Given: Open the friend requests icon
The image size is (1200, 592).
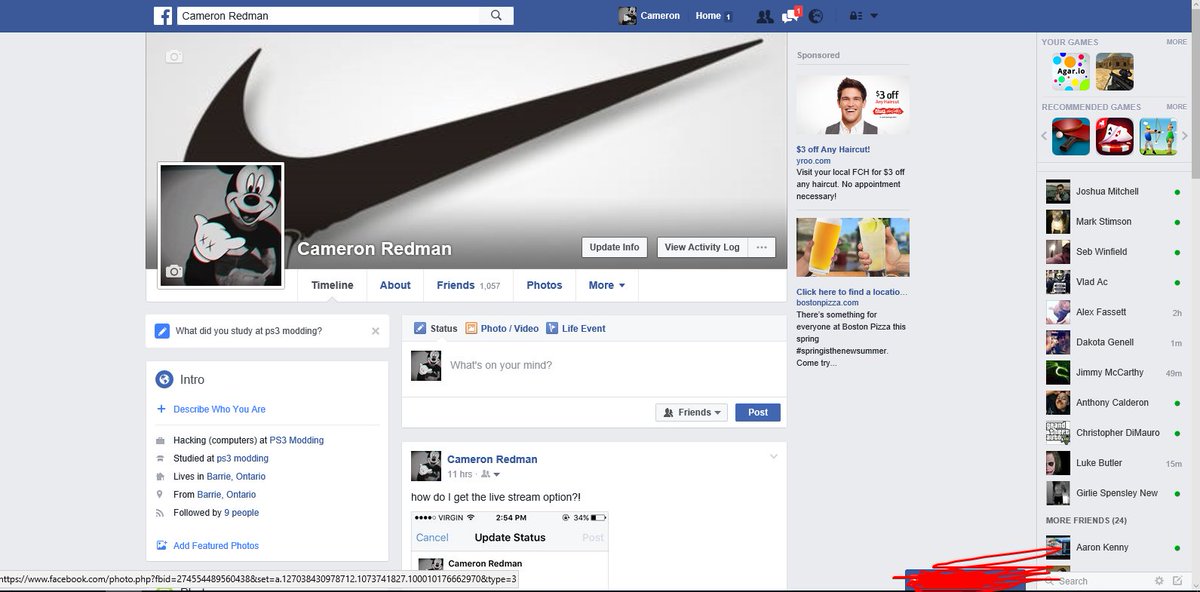Looking at the screenshot, I should pos(764,16).
